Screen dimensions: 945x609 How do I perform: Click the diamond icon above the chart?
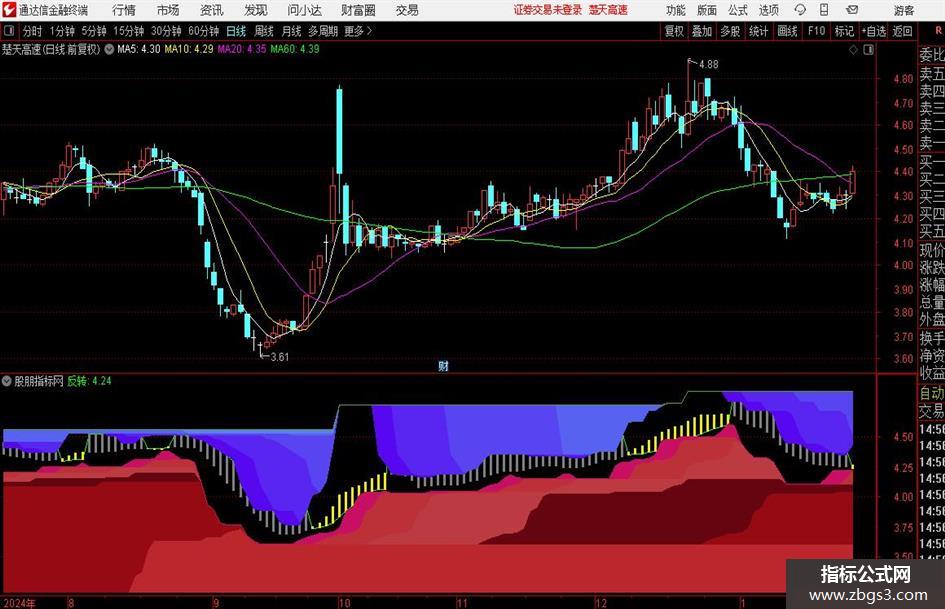(853, 50)
